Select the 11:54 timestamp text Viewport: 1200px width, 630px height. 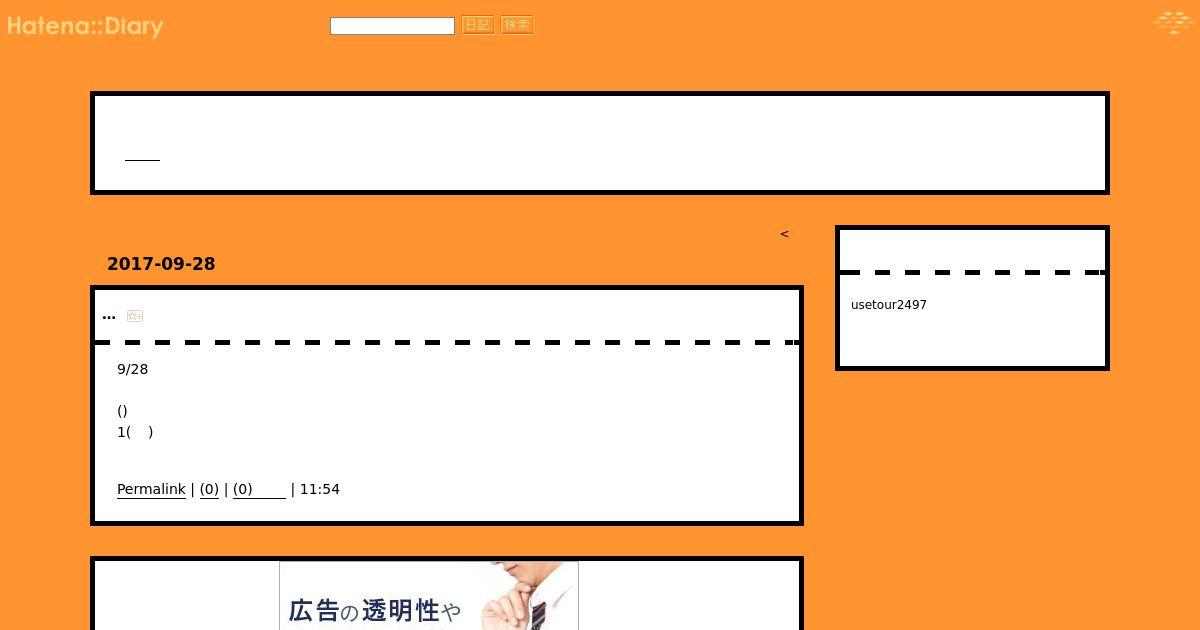pos(320,489)
